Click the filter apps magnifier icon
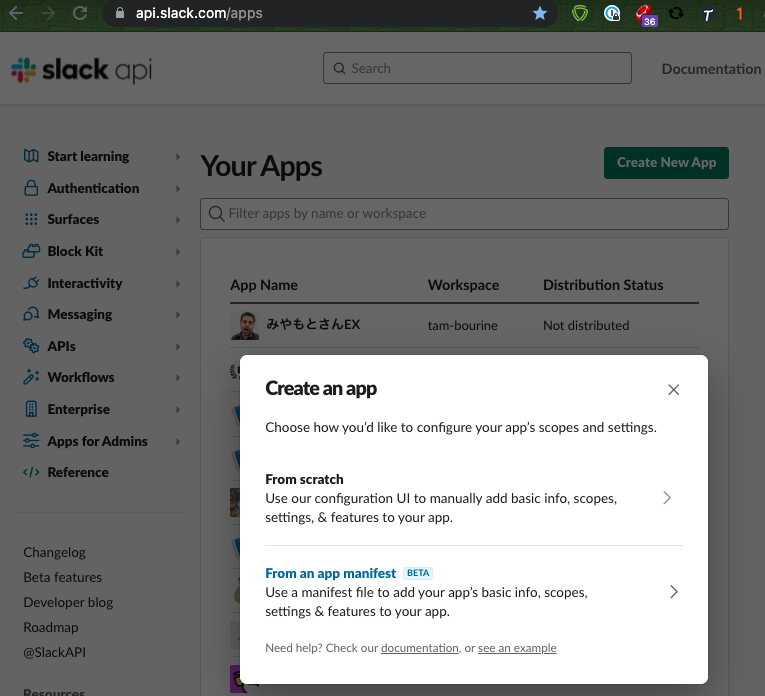Screen dimensions: 765x696 click(216, 214)
